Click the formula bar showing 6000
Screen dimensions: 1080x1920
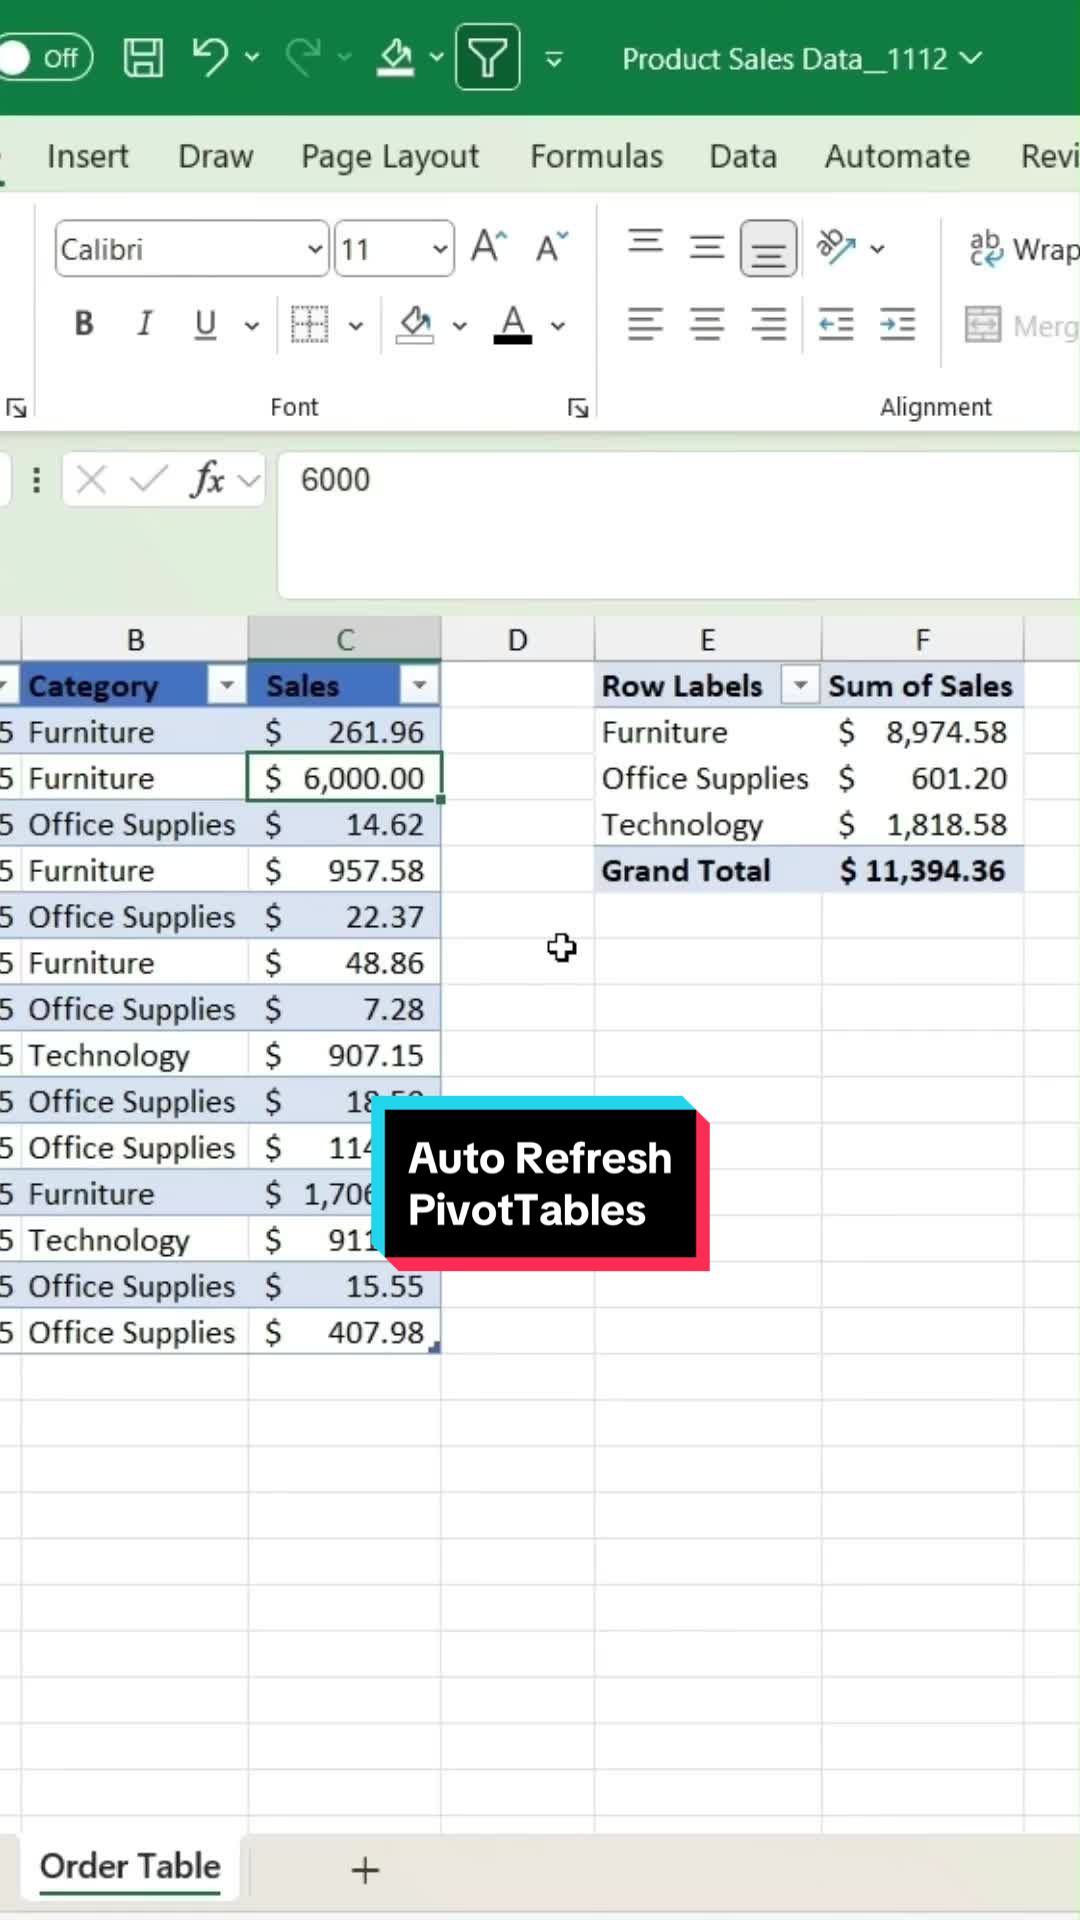pyautogui.click(x=678, y=524)
